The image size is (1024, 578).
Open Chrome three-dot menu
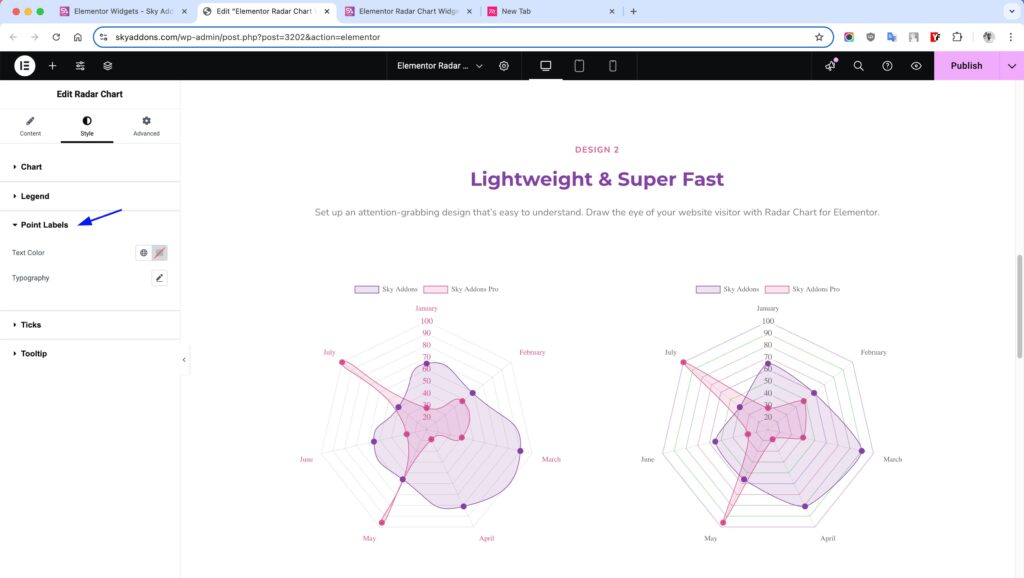[x=1011, y=37]
